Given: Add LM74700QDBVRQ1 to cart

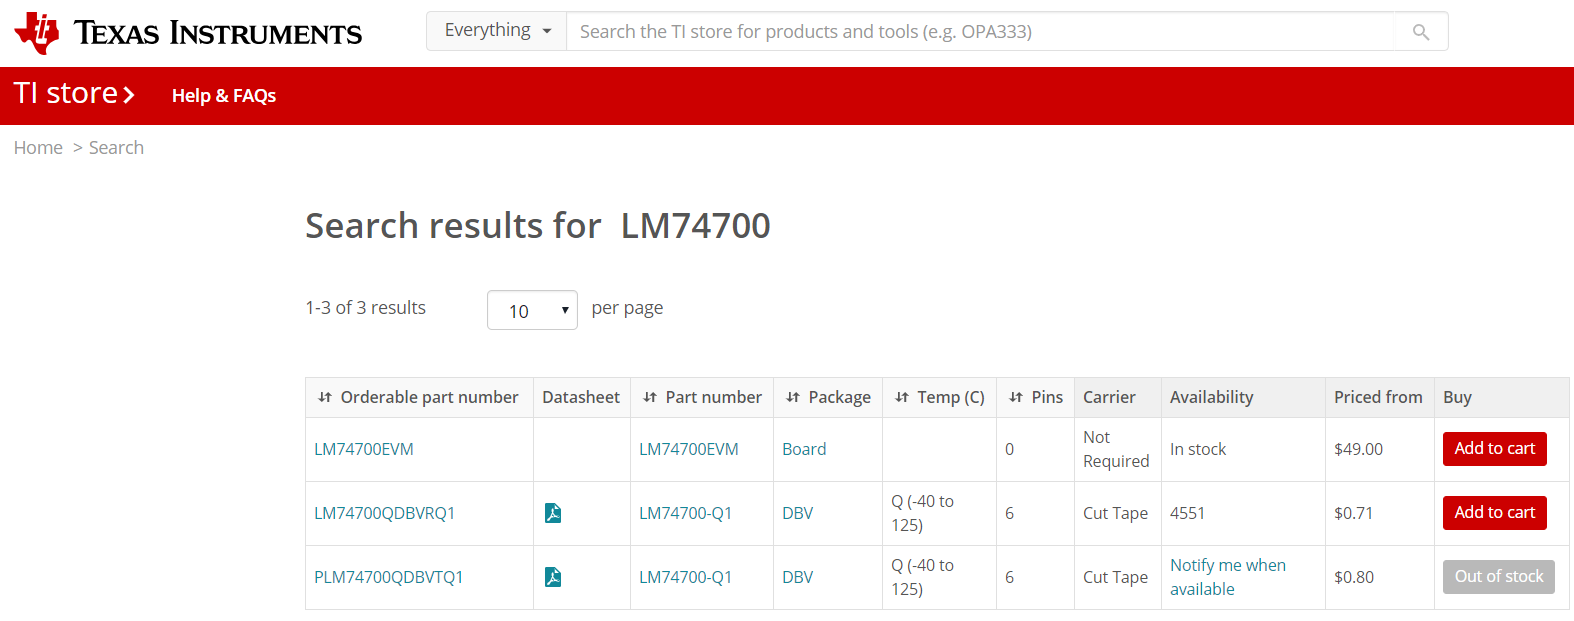Looking at the screenshot, I should [1495, 513].
